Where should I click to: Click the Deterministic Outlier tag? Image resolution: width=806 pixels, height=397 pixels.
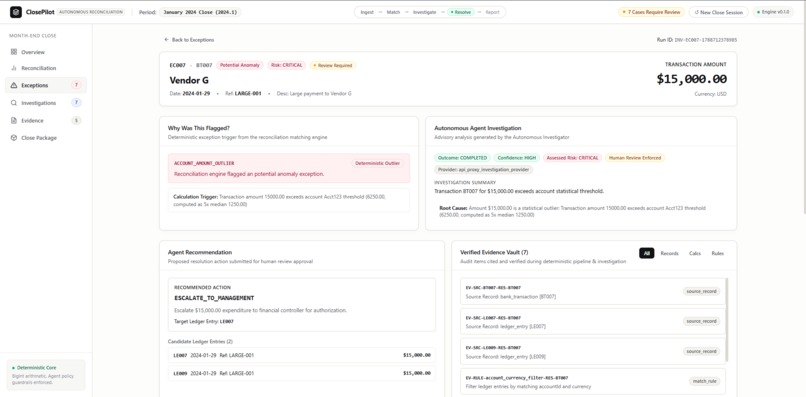tap(378, 163)
